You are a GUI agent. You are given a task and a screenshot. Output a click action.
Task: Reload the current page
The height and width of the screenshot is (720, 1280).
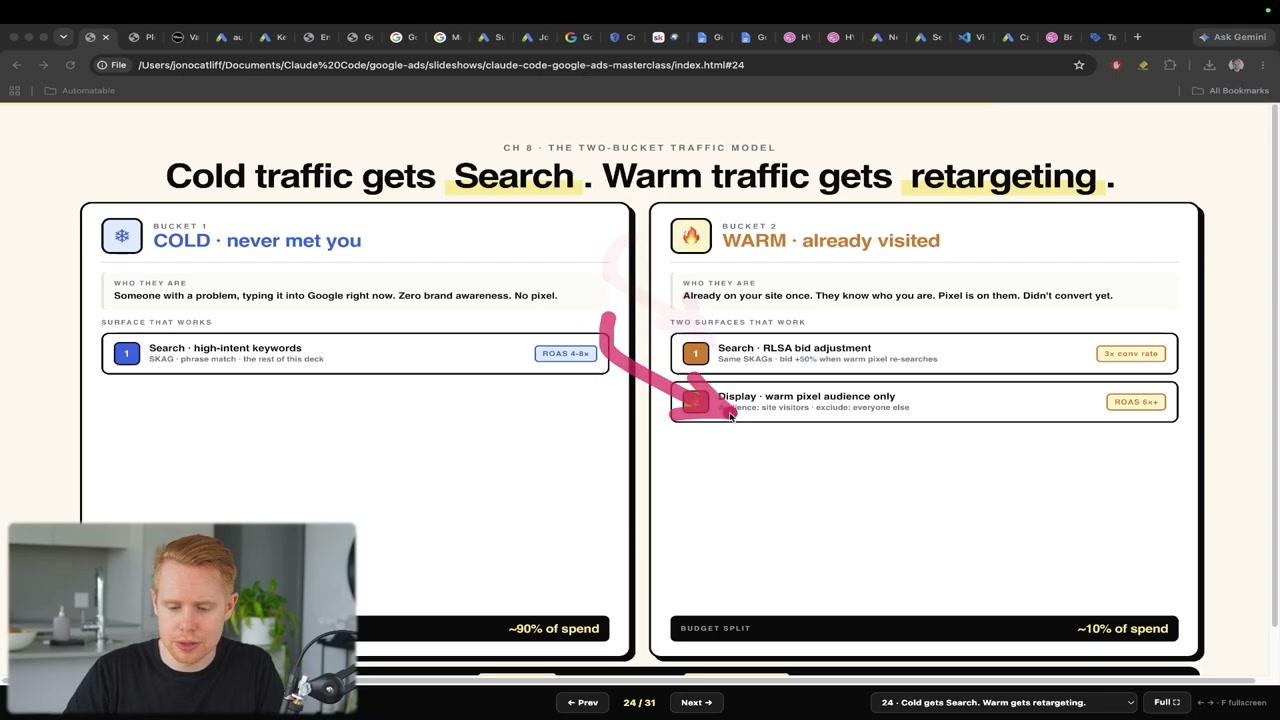coord(70,65)
